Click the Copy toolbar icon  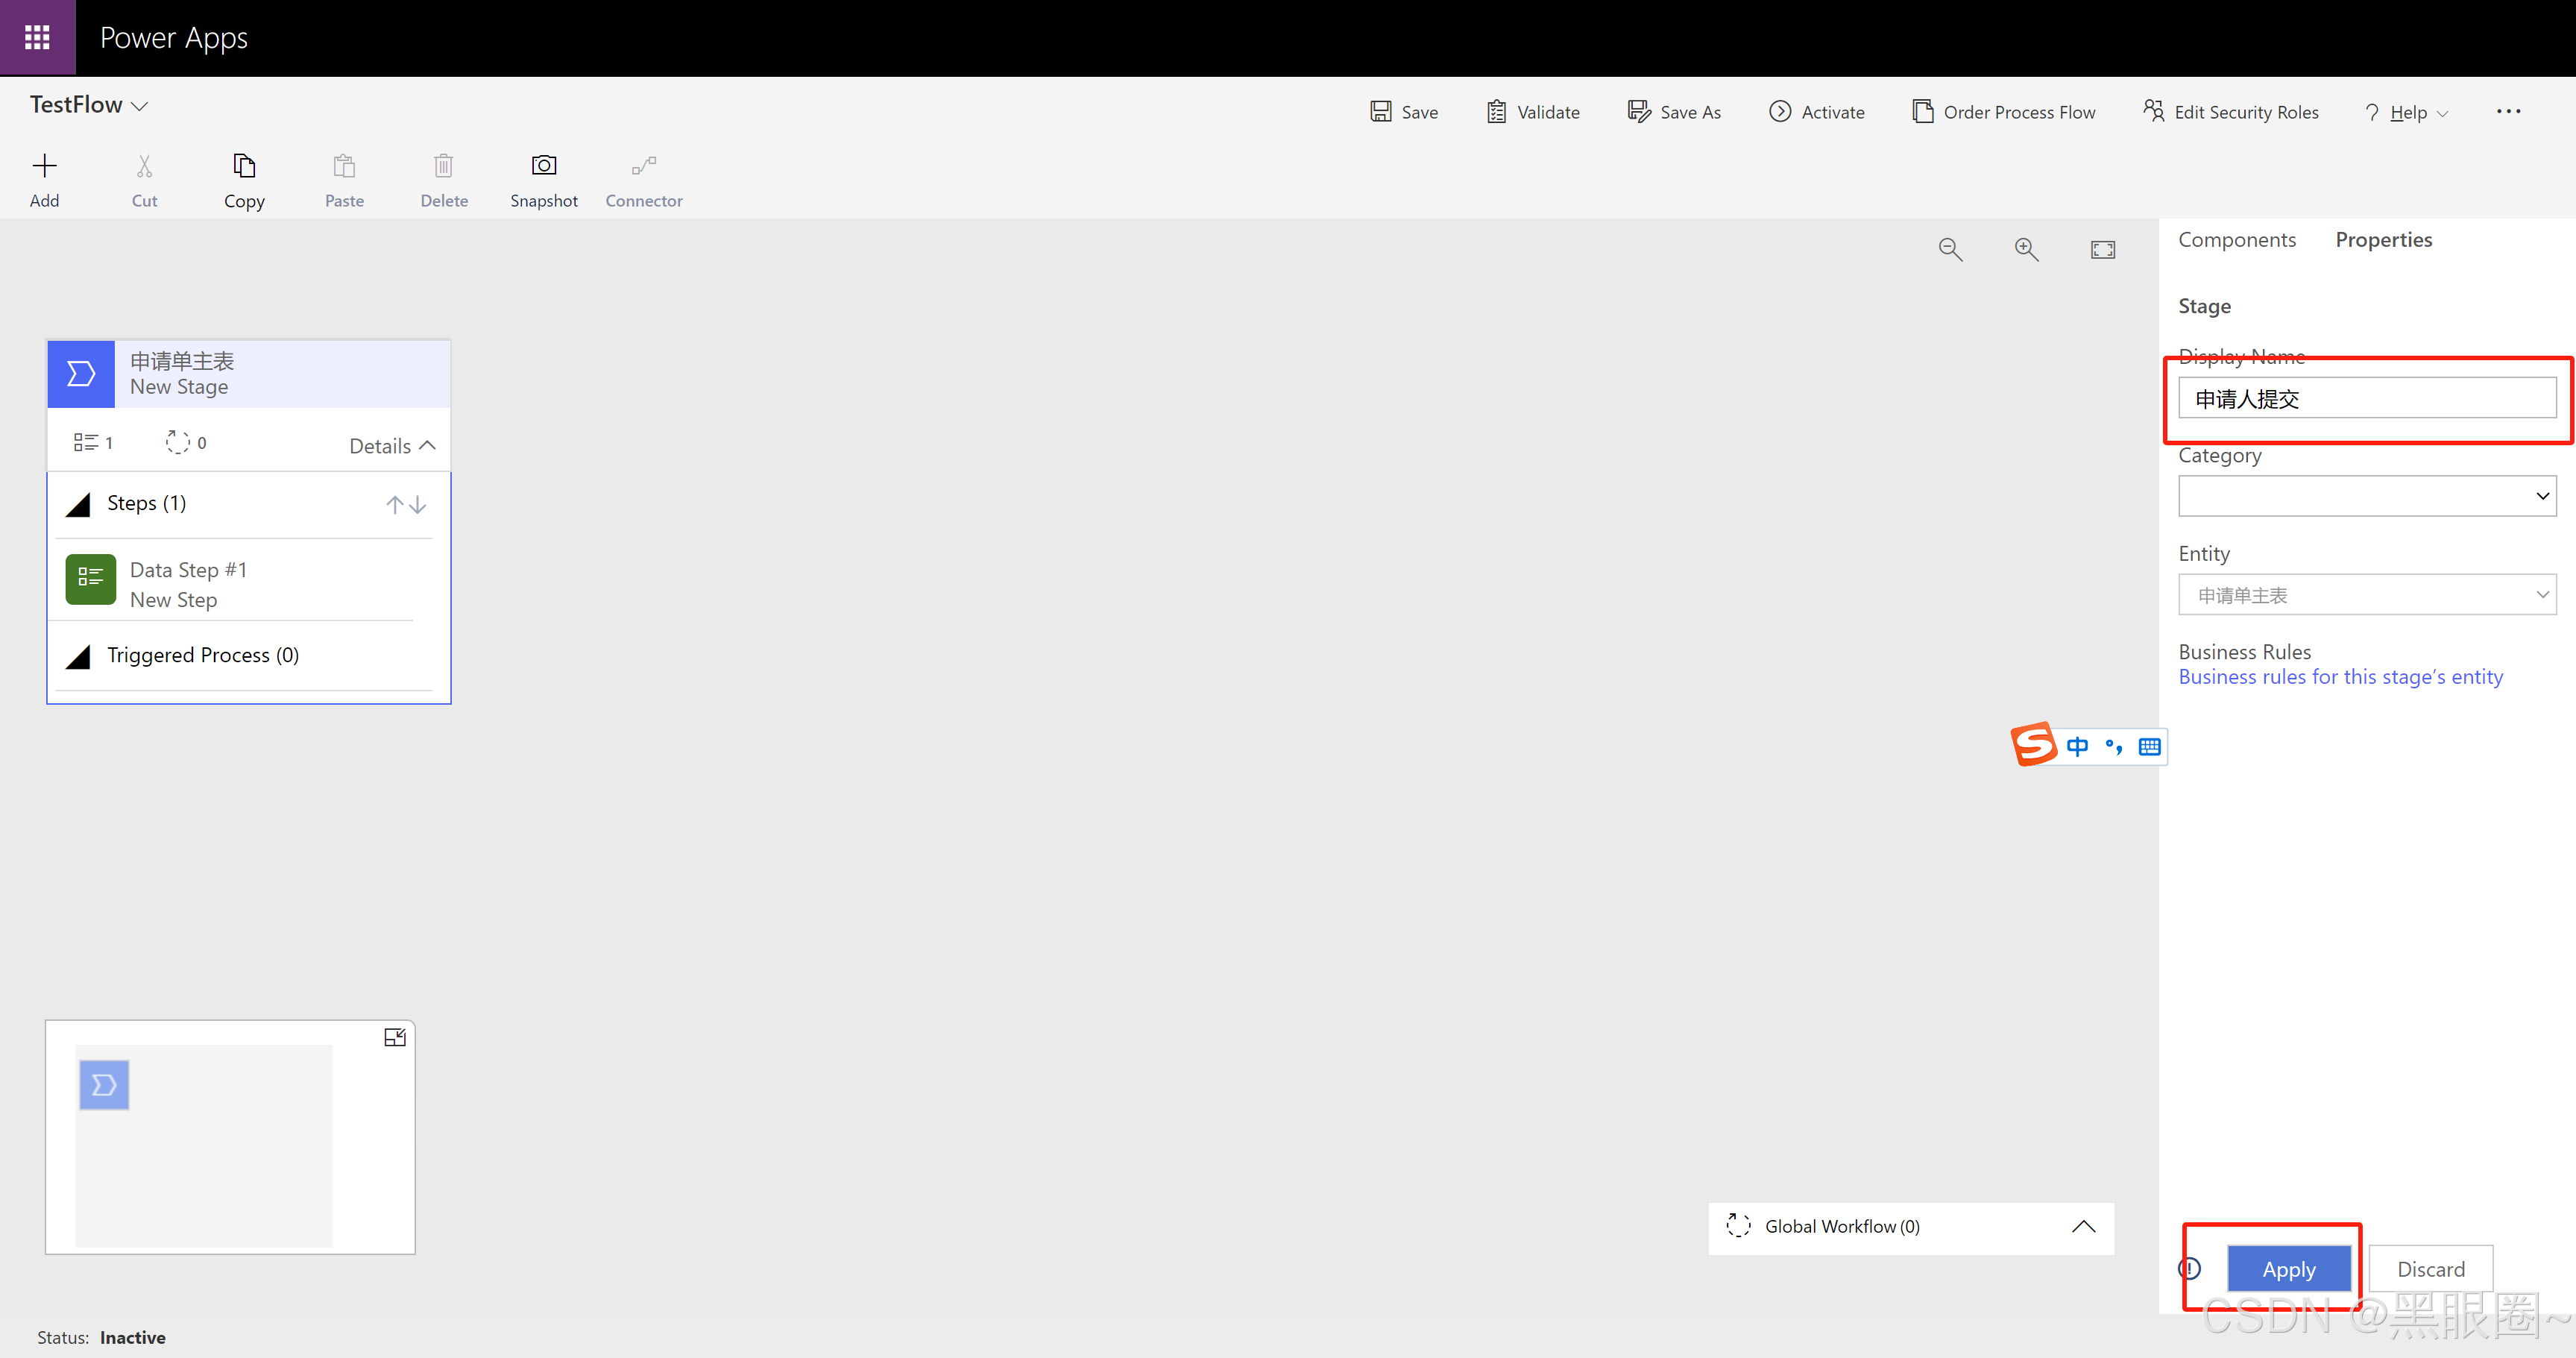pyautogui.click(x=243, y=165)
